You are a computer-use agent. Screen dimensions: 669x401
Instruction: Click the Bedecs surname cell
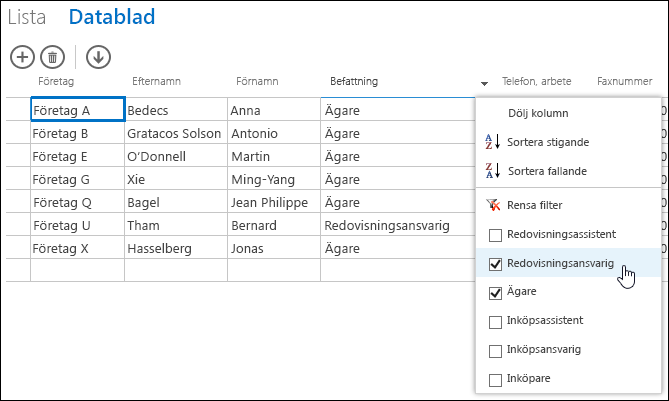[x=176, y=110]
